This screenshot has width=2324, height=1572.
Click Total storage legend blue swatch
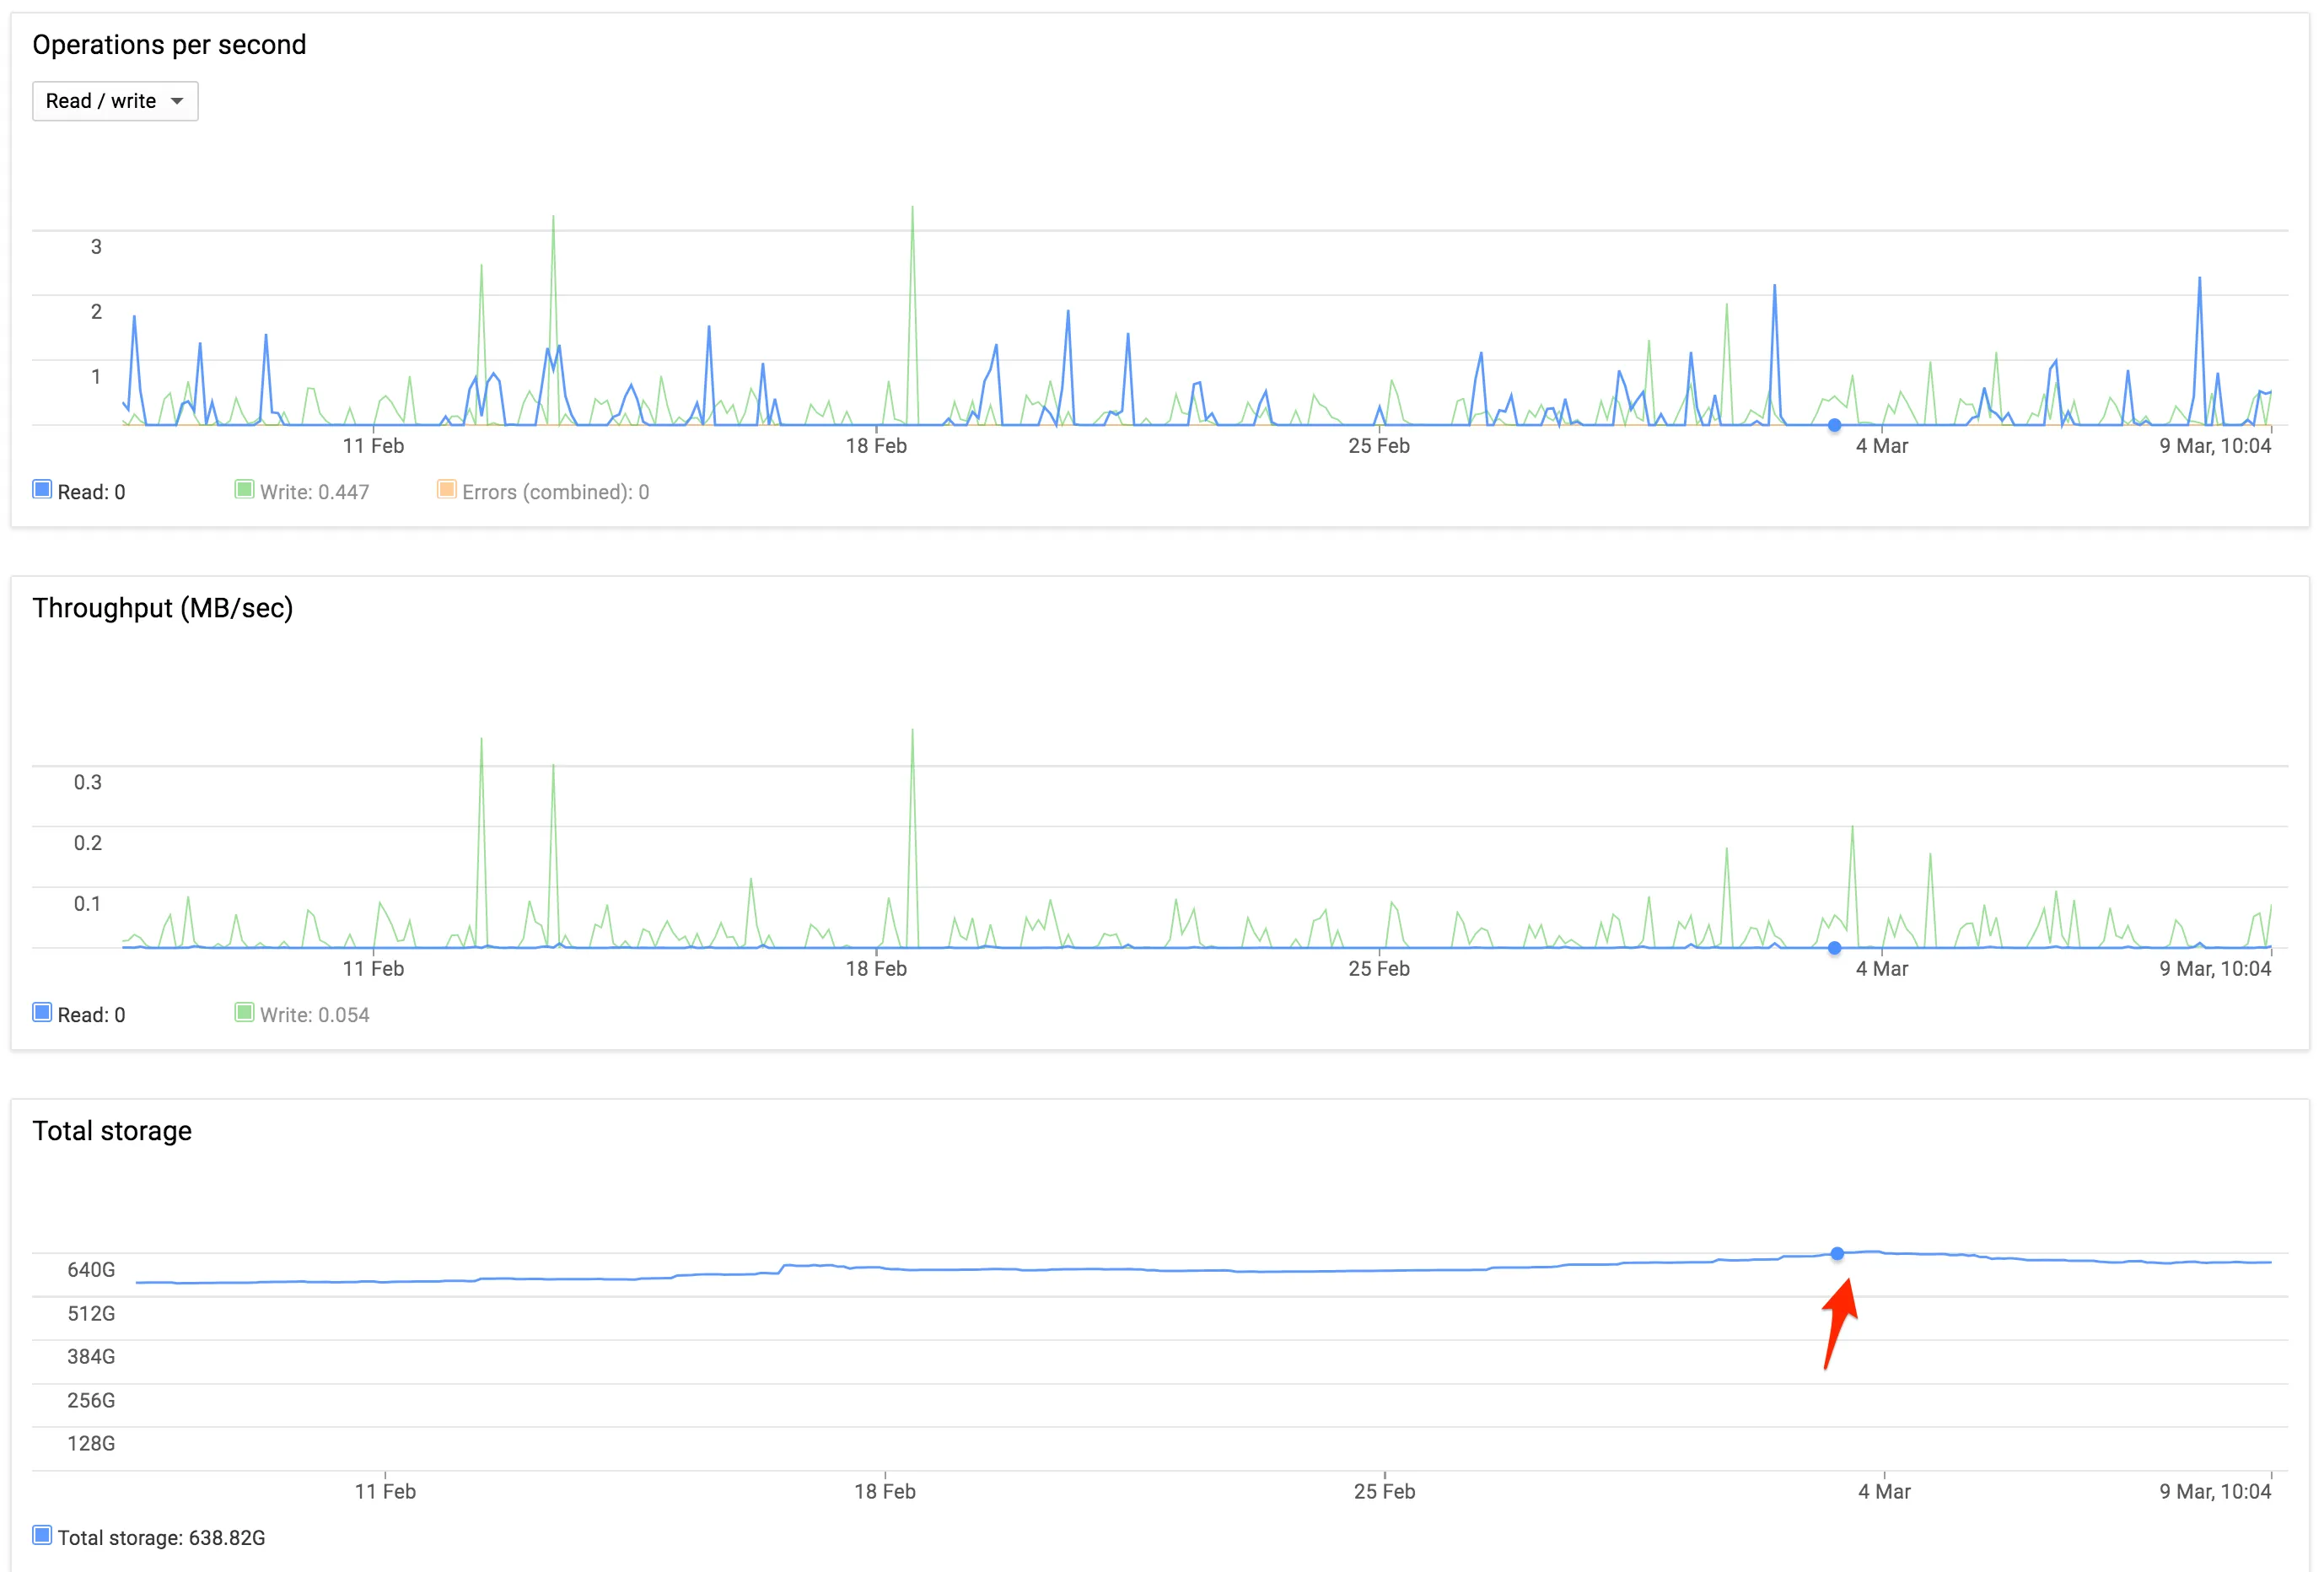coord(42,1536)
